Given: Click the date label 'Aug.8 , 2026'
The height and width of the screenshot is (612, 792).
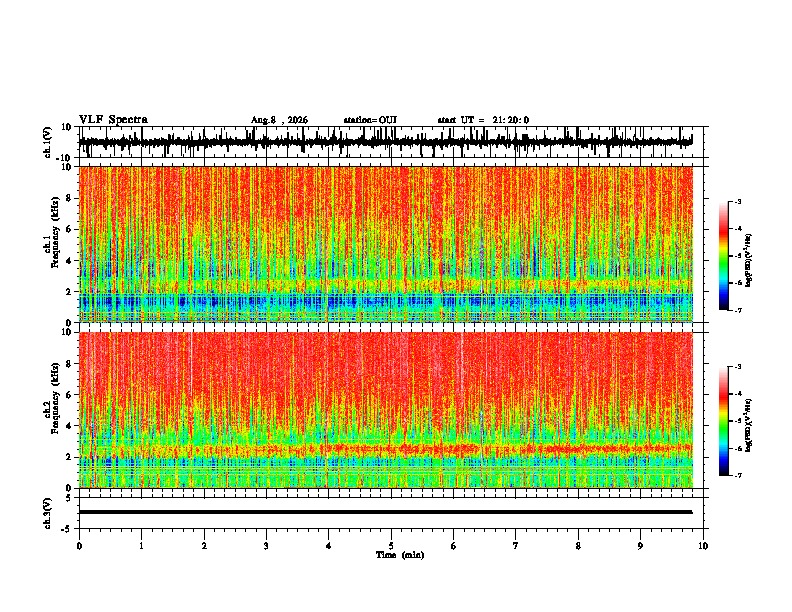Looking at the screenshot, I should (x=279, y=120).
